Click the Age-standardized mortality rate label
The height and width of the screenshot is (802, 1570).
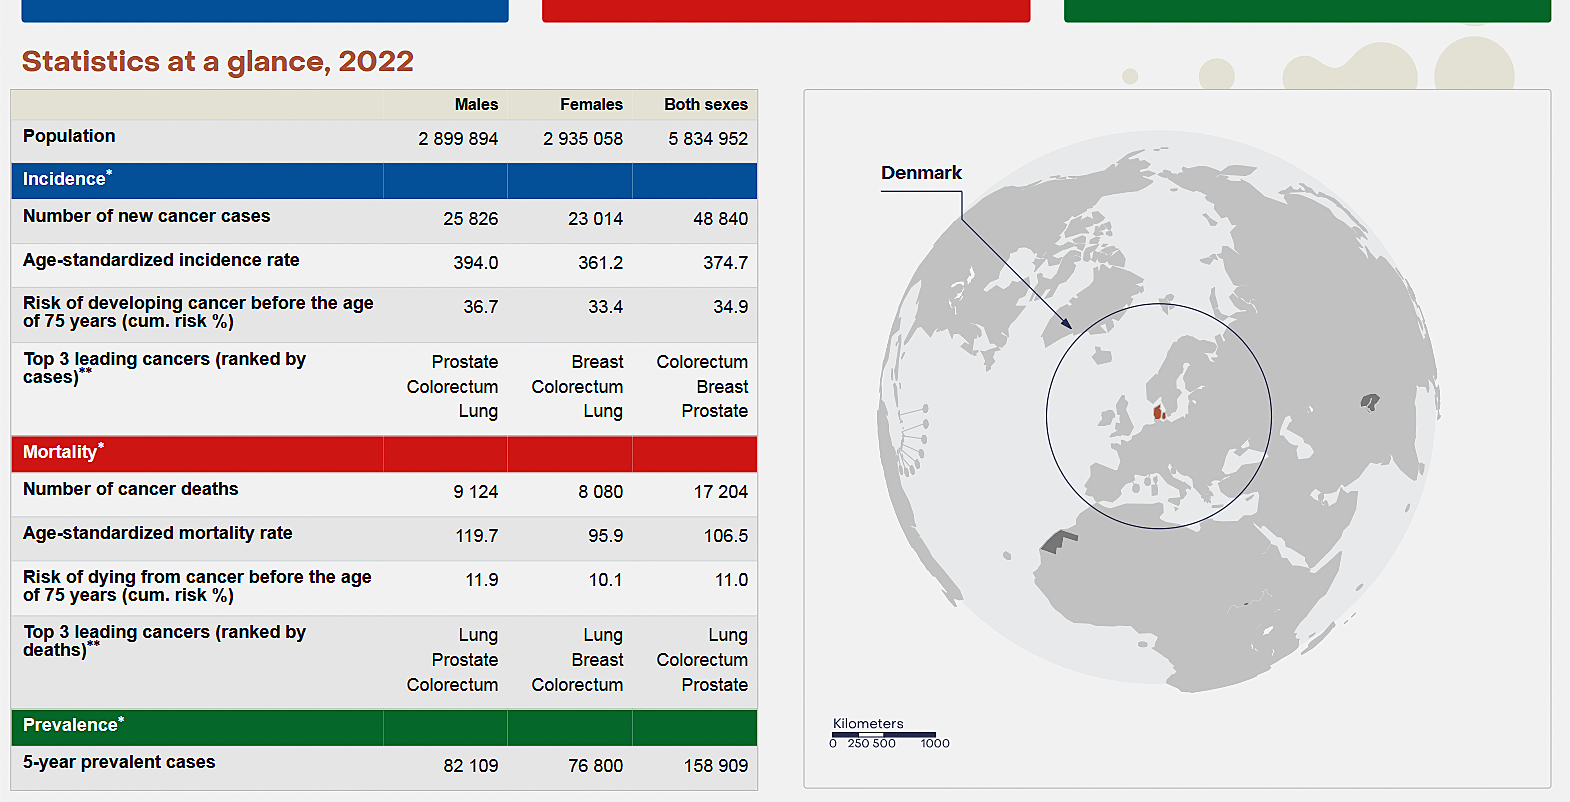coord(158,534)
